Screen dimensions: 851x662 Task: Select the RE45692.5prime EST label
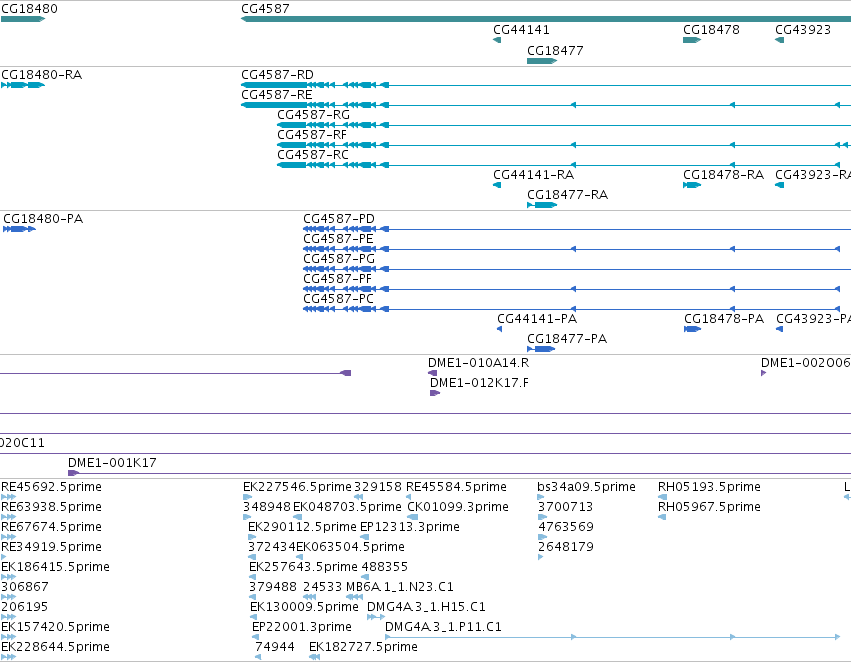tap(52, 487)
